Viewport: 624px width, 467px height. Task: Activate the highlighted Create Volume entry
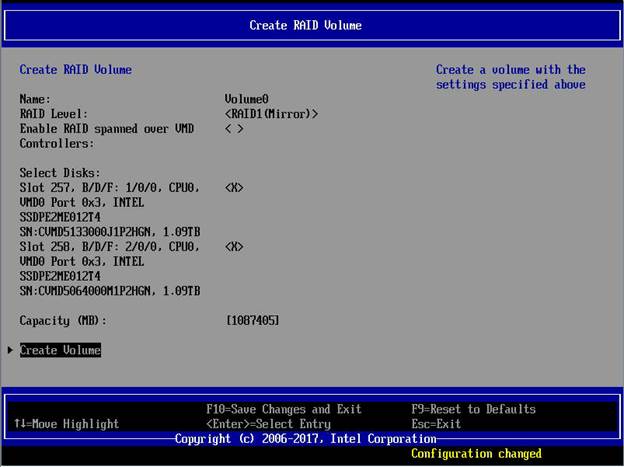(61, 350)
